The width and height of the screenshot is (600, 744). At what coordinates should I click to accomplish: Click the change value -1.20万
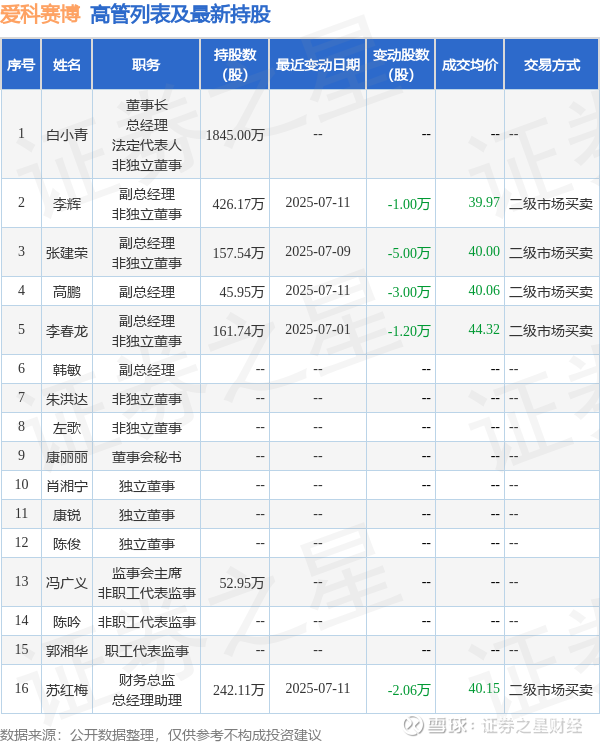coord(409,331)
